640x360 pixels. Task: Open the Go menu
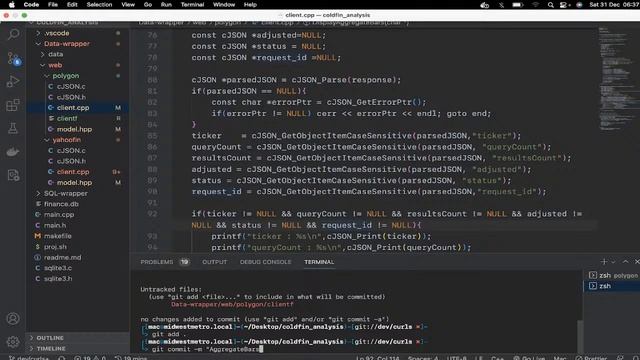[148, 5]
